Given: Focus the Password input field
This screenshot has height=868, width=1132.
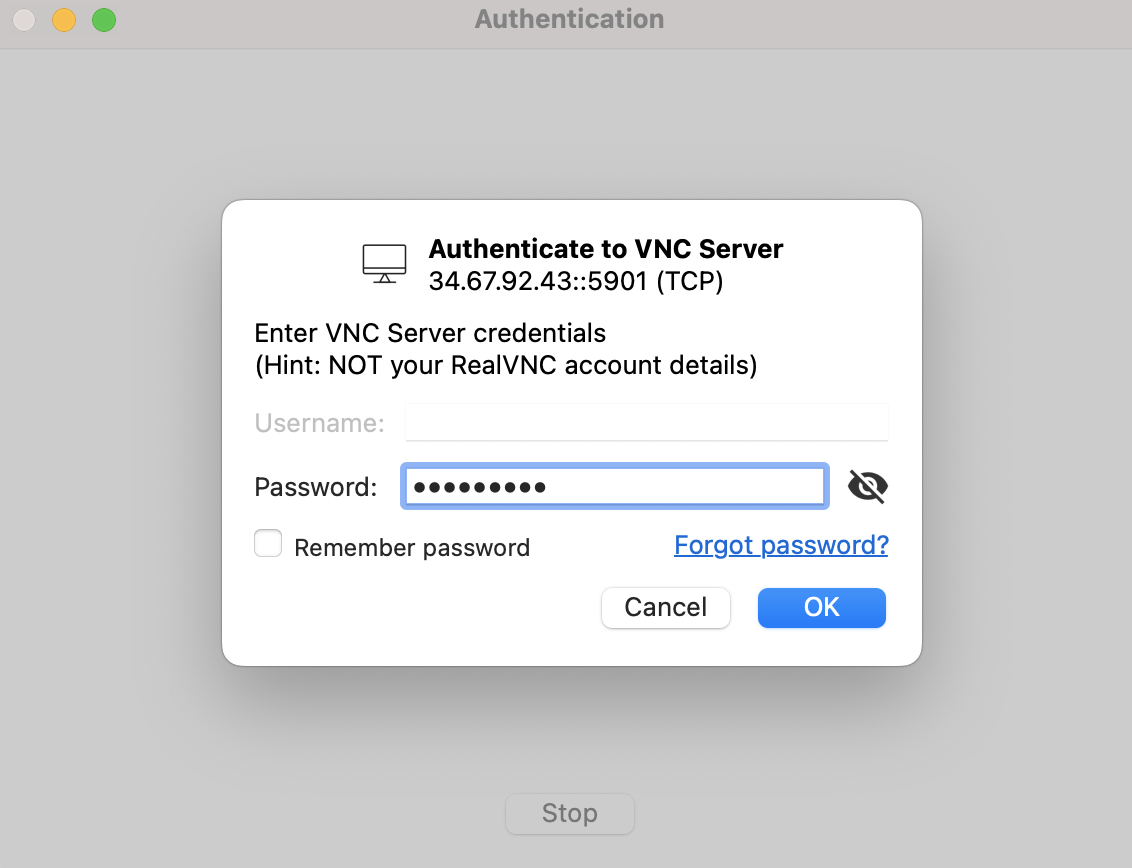Looking at the screenshot, I should pyautogui.click(x=614, y=486).
